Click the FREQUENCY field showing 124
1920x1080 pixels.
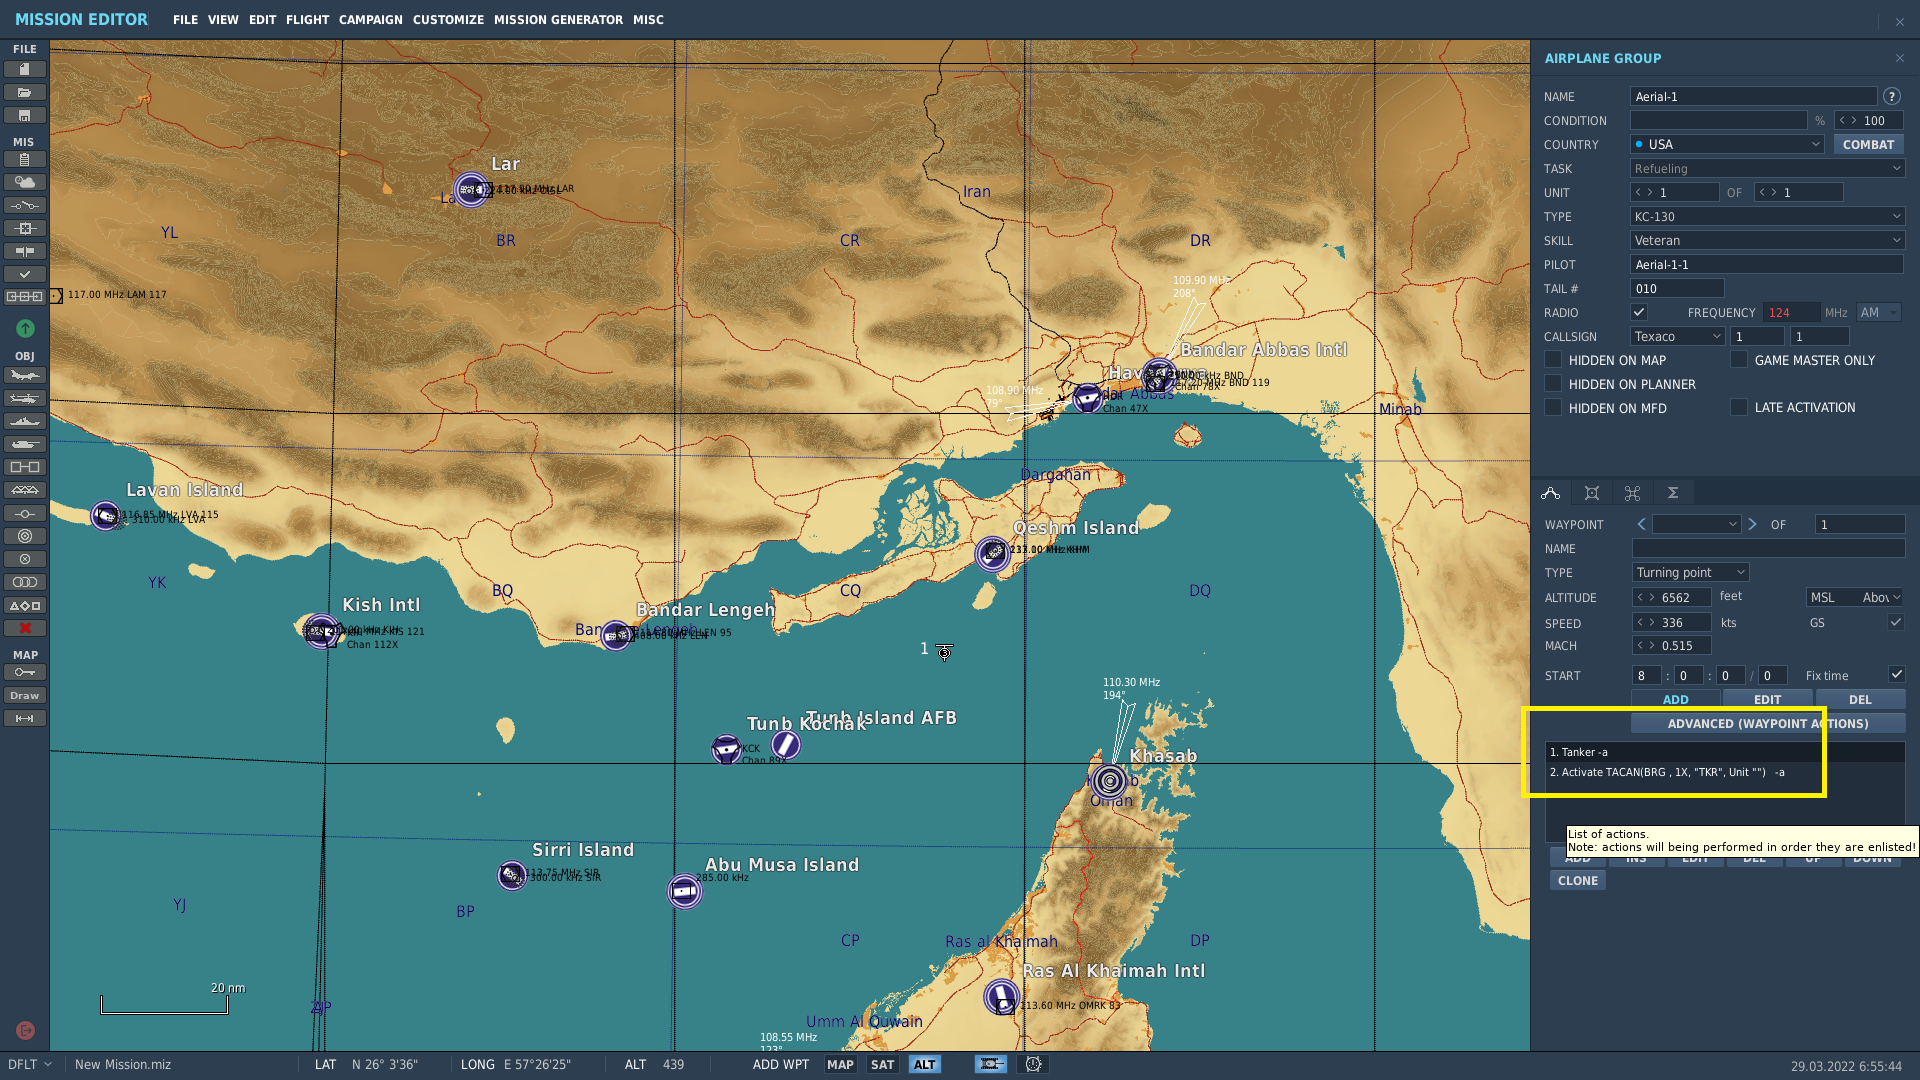click(x=1791, y=312)
